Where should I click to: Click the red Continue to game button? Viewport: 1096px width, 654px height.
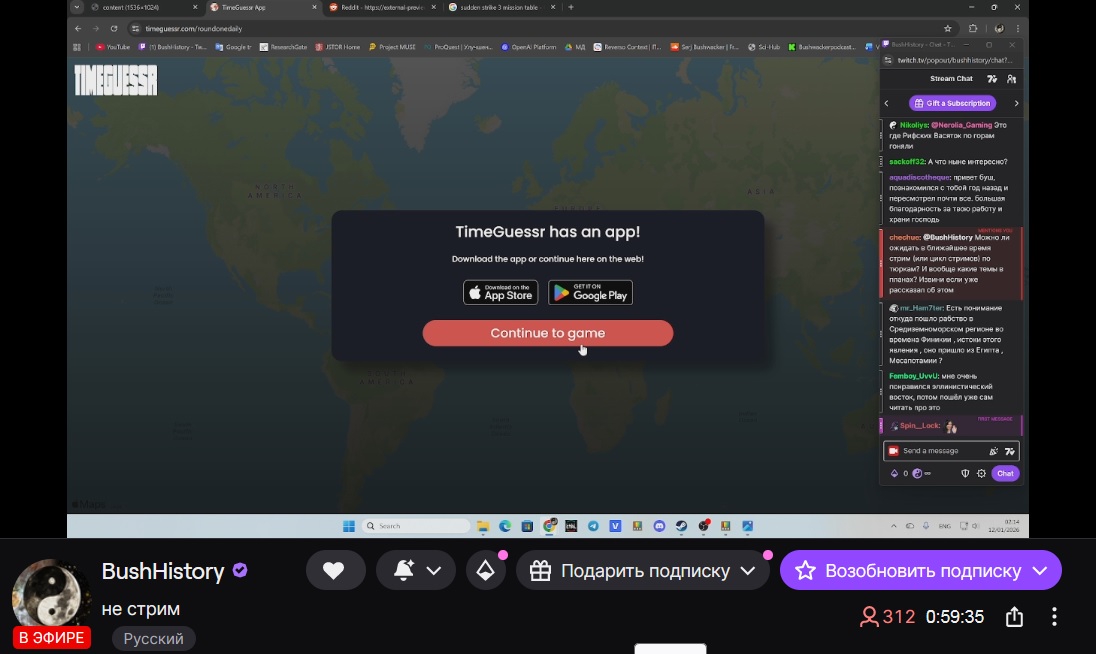[547, 333]
